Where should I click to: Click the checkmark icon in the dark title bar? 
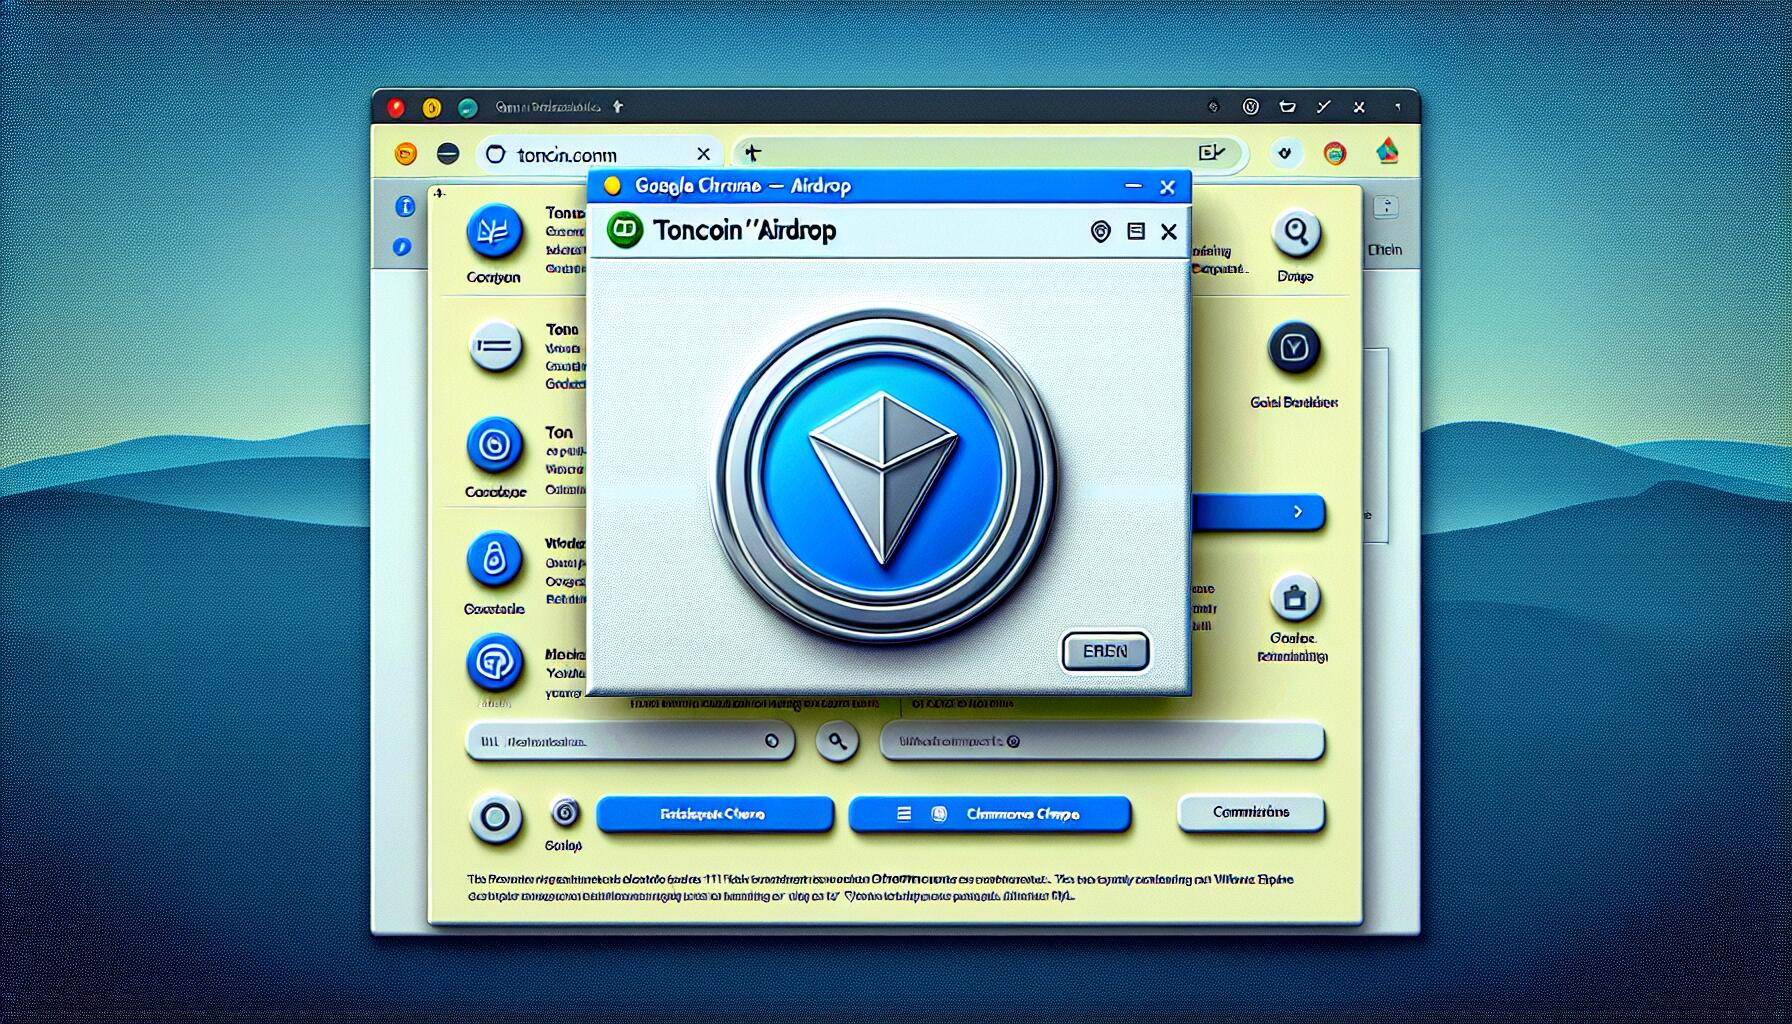tap(1323, 106)
